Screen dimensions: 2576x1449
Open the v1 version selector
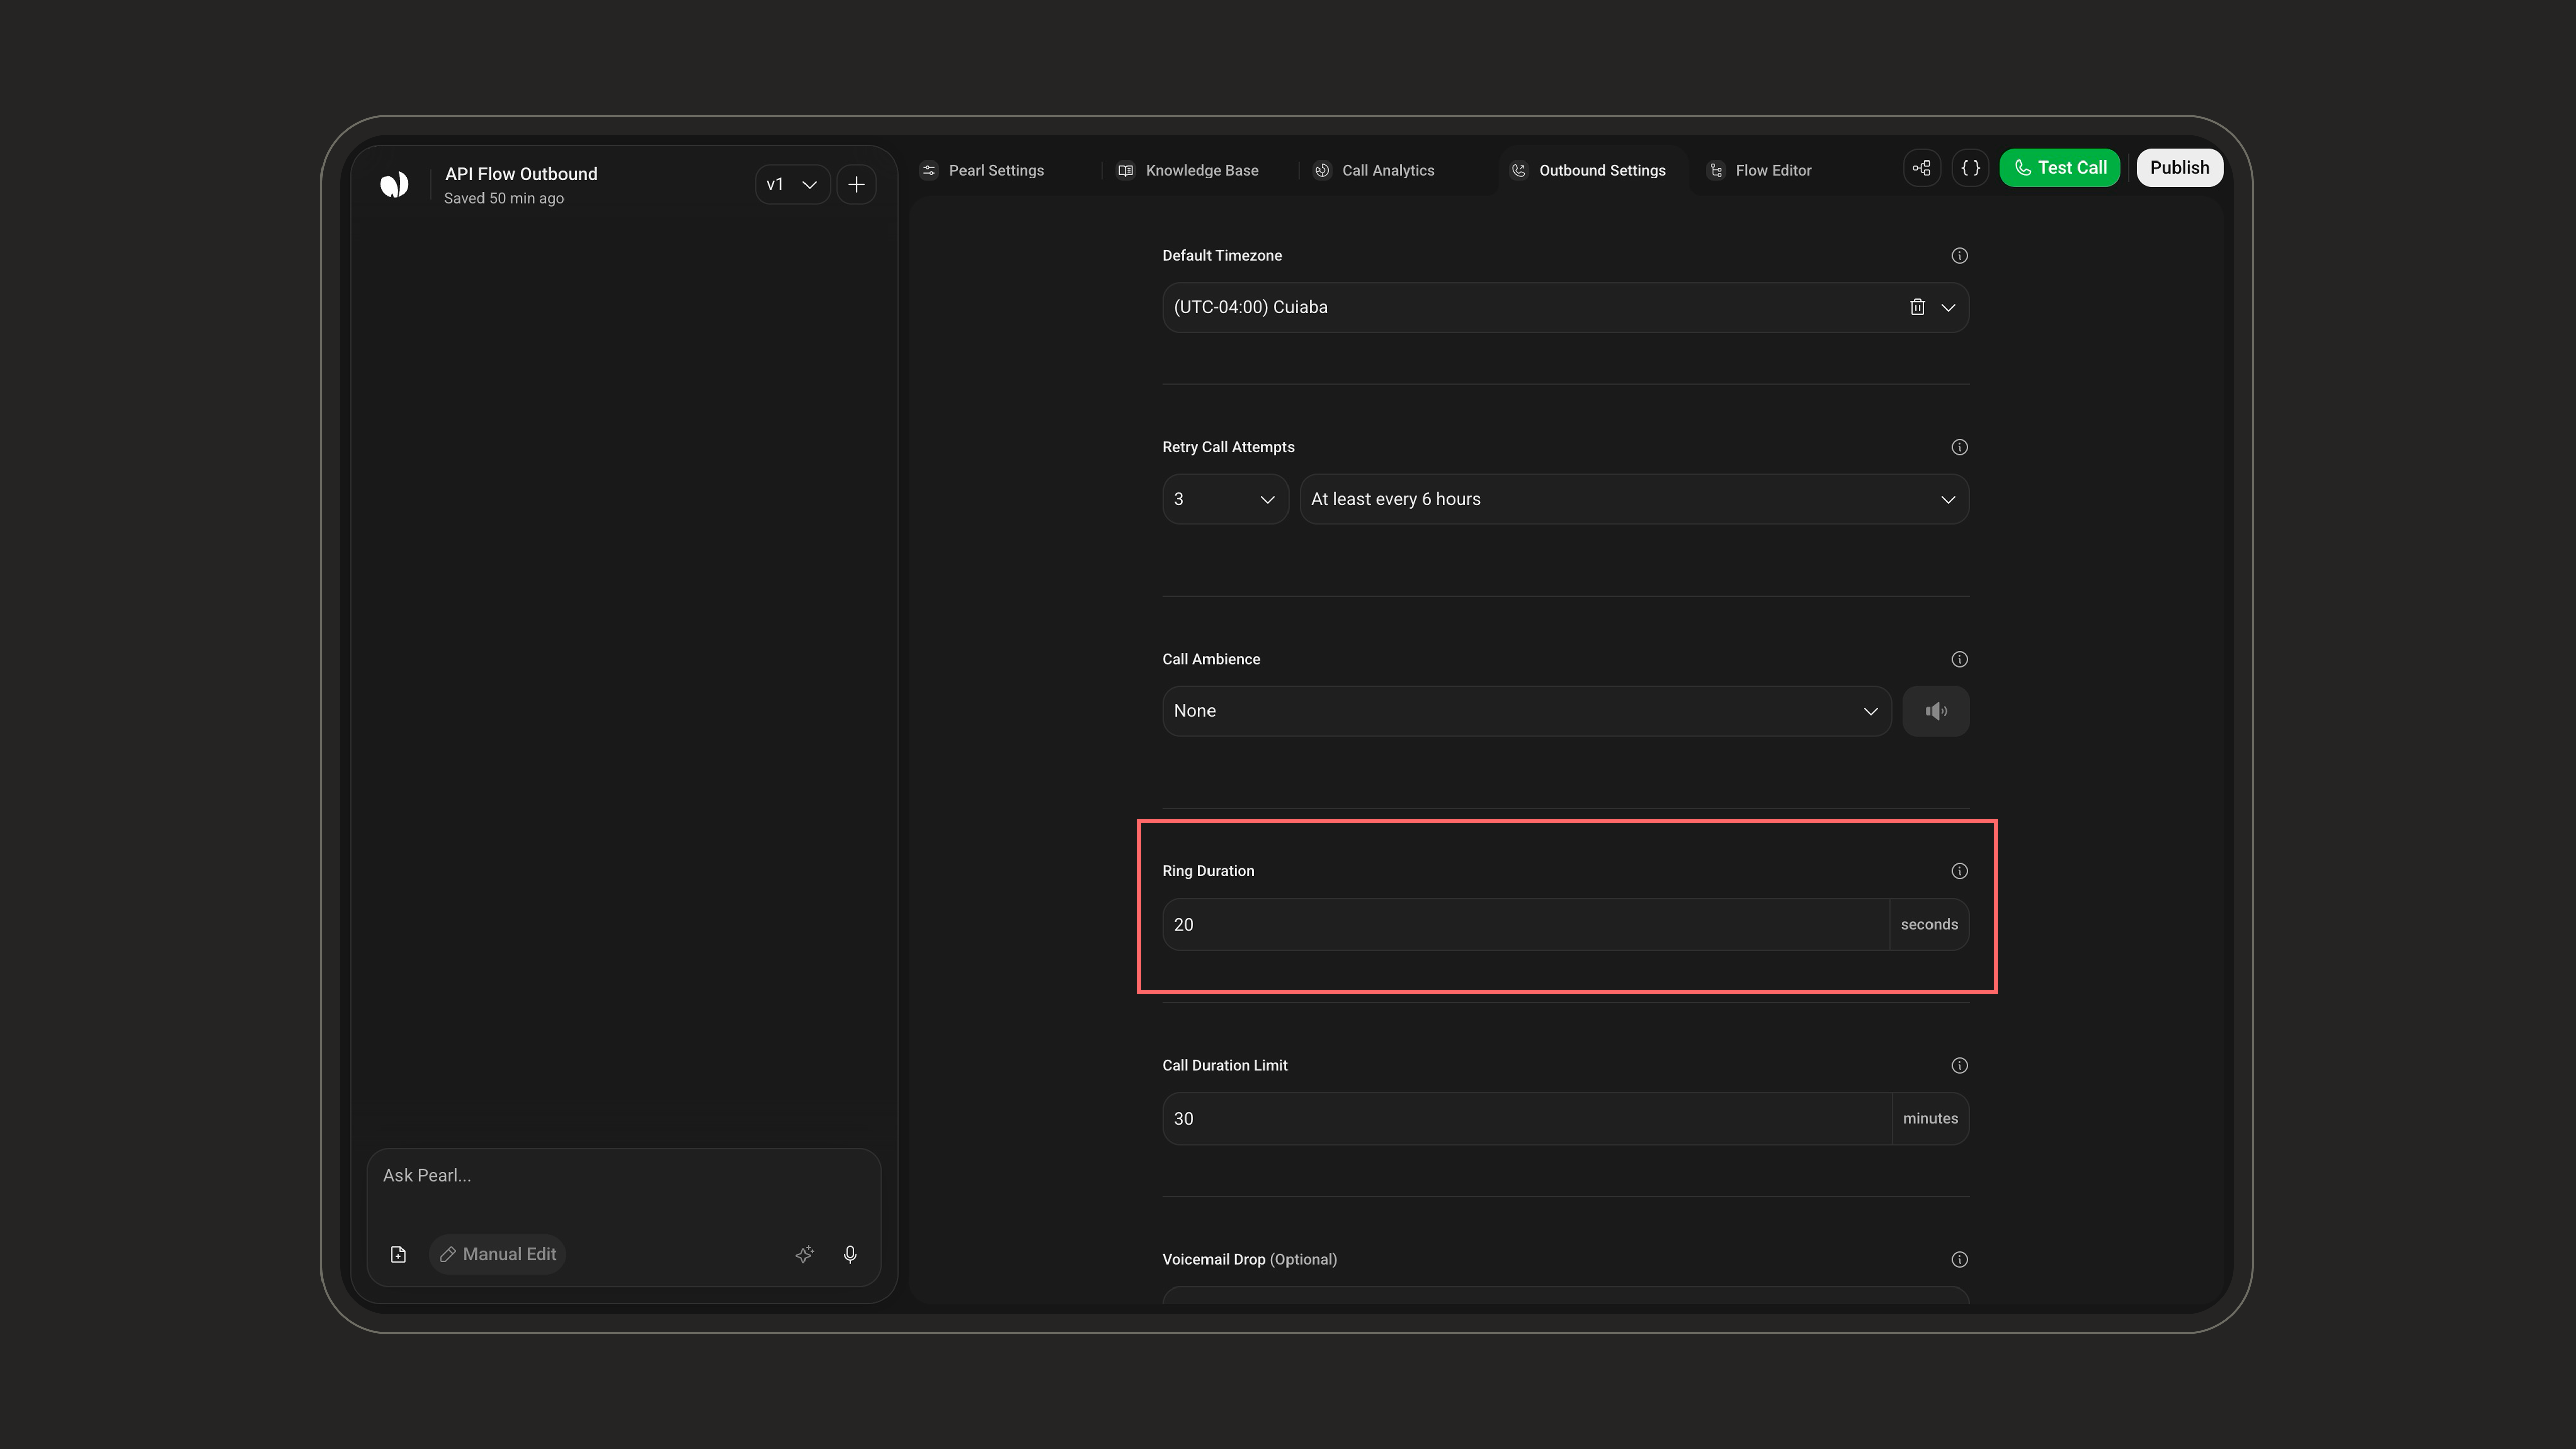(x=792, y=184)
